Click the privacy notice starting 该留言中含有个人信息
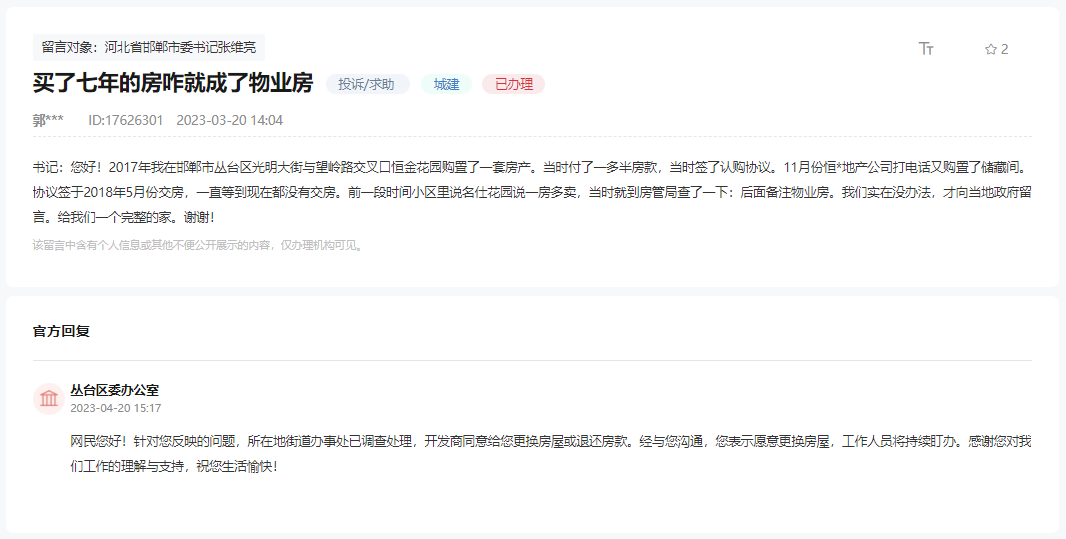1066x539 pixels. point(199,245)
